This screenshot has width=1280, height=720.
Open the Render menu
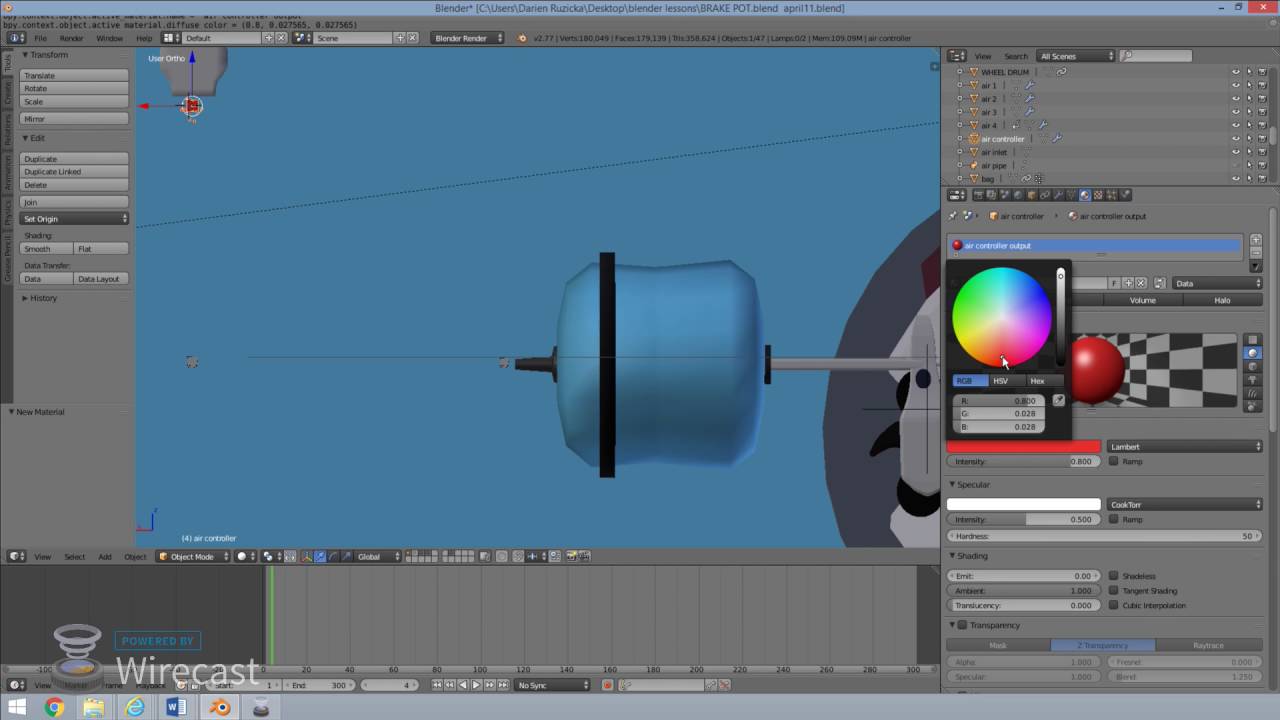pos(71,38)
